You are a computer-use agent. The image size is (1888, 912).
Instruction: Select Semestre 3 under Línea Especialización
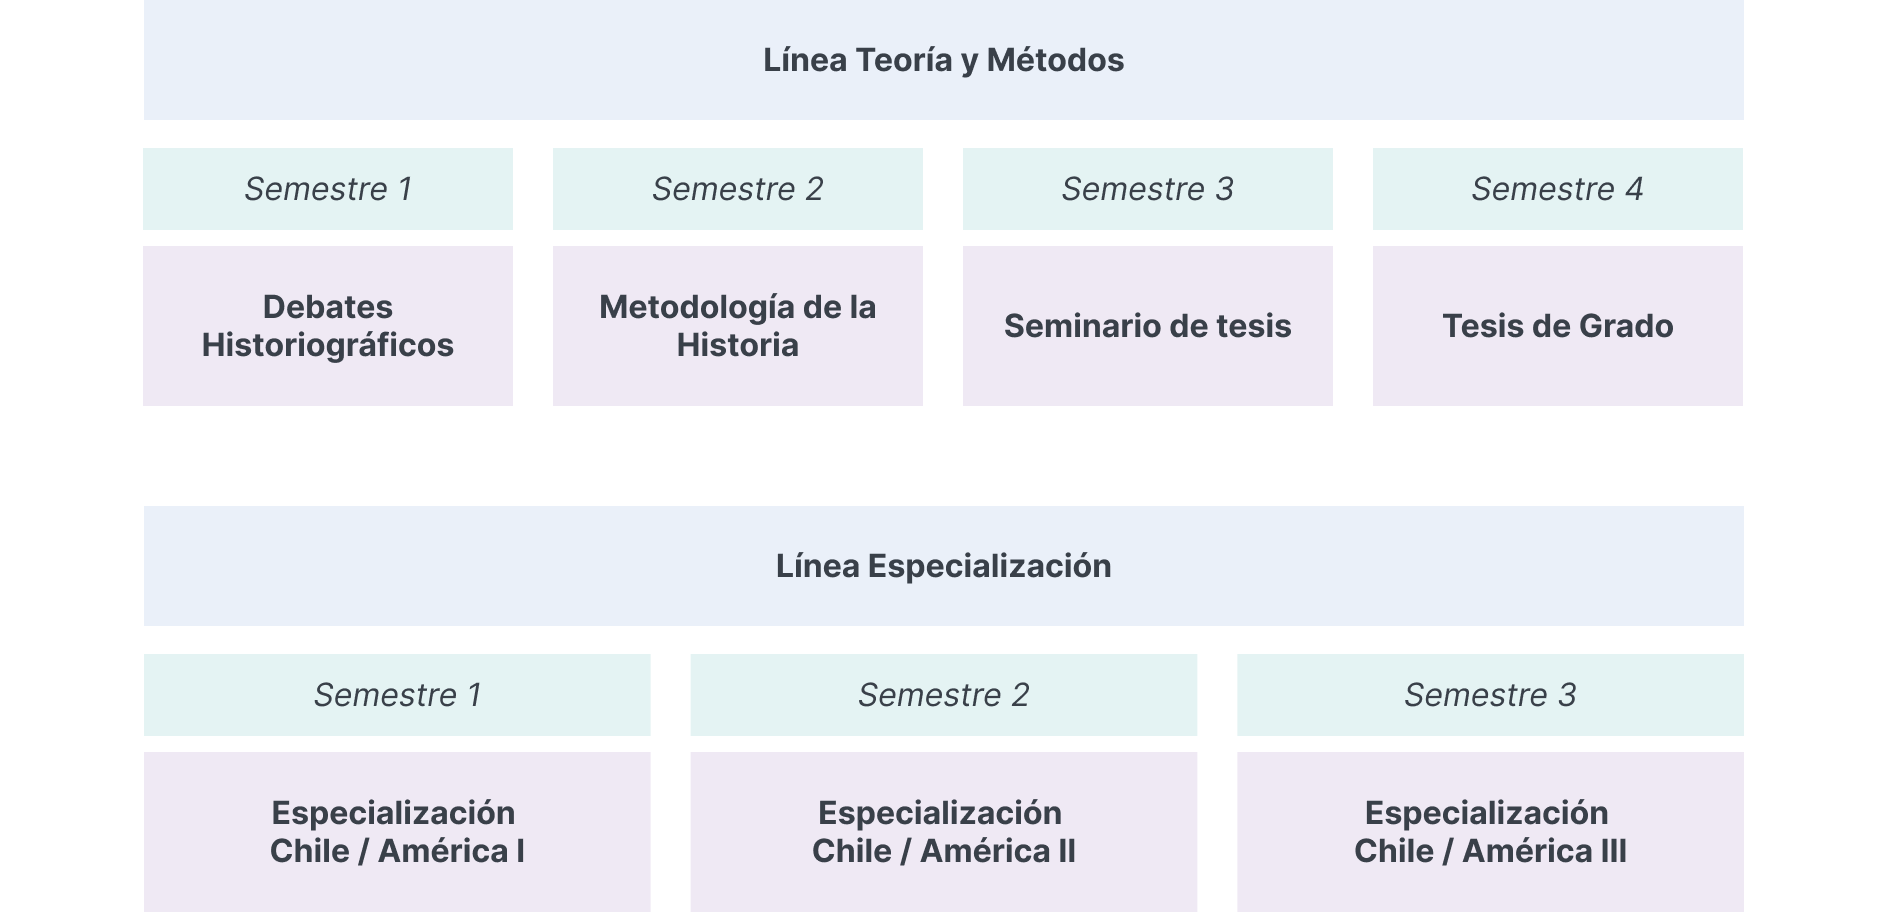click(x=1490, y=695)
